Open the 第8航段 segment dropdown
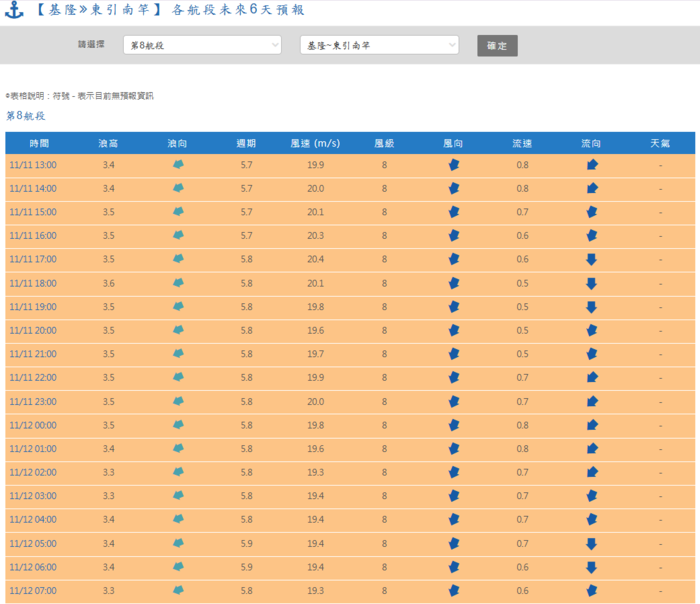 pos(203,46)
